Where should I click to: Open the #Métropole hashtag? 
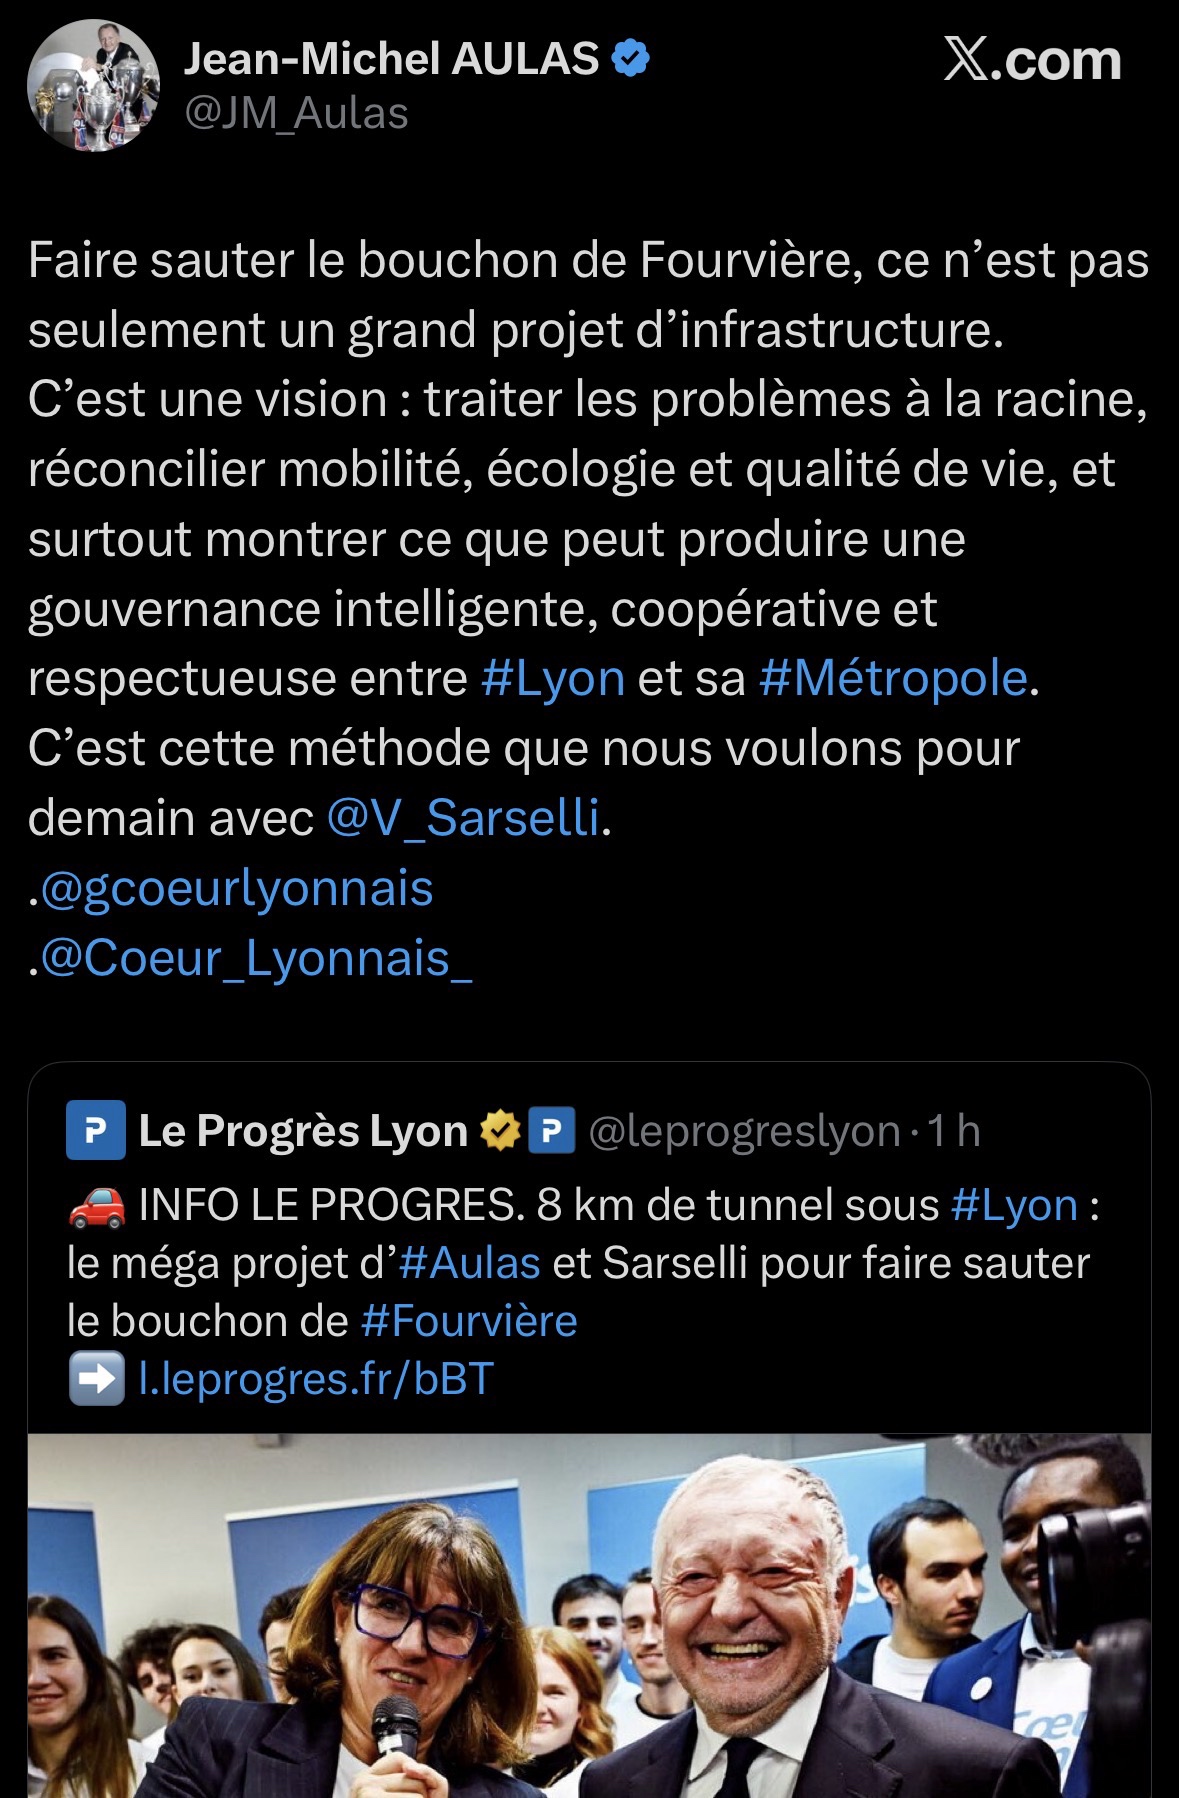(x=893, y=678)
